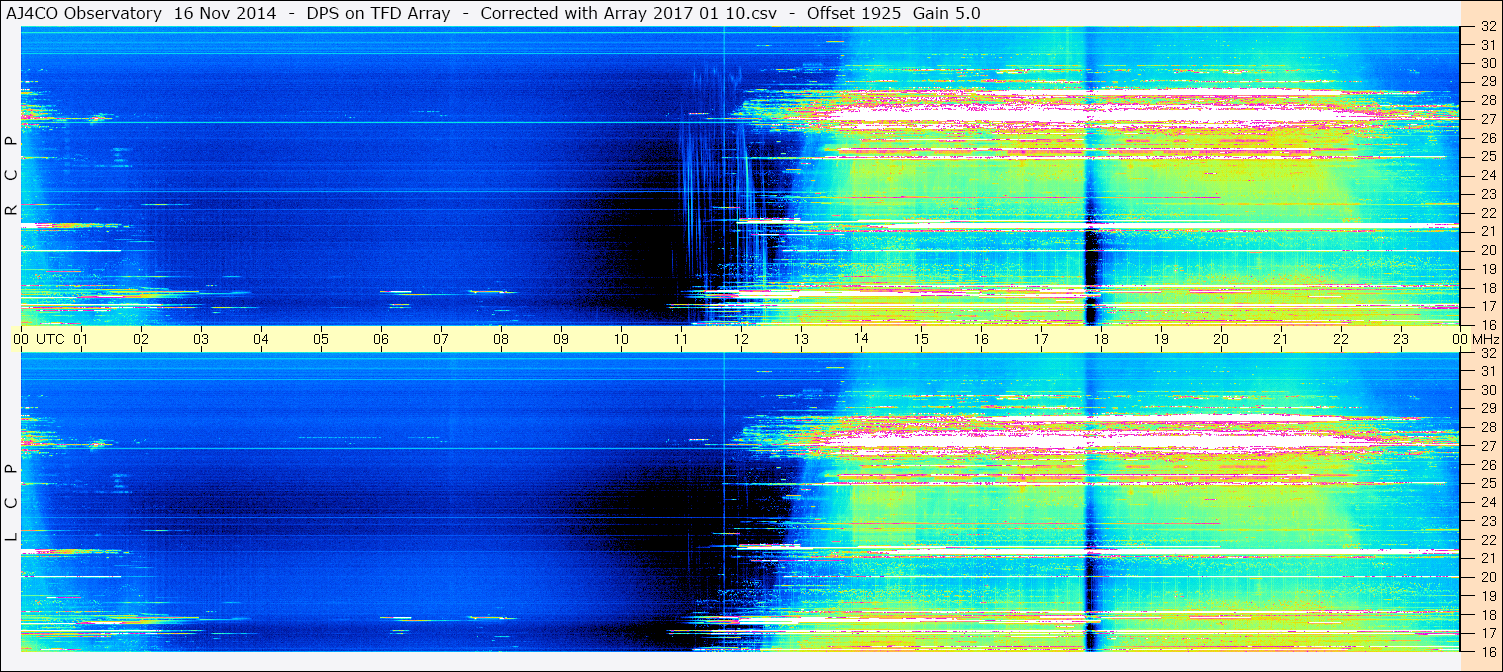Click the 03 hour time axis marker
The height and width of the screenshot is (672, 1503).
[201, 339]
